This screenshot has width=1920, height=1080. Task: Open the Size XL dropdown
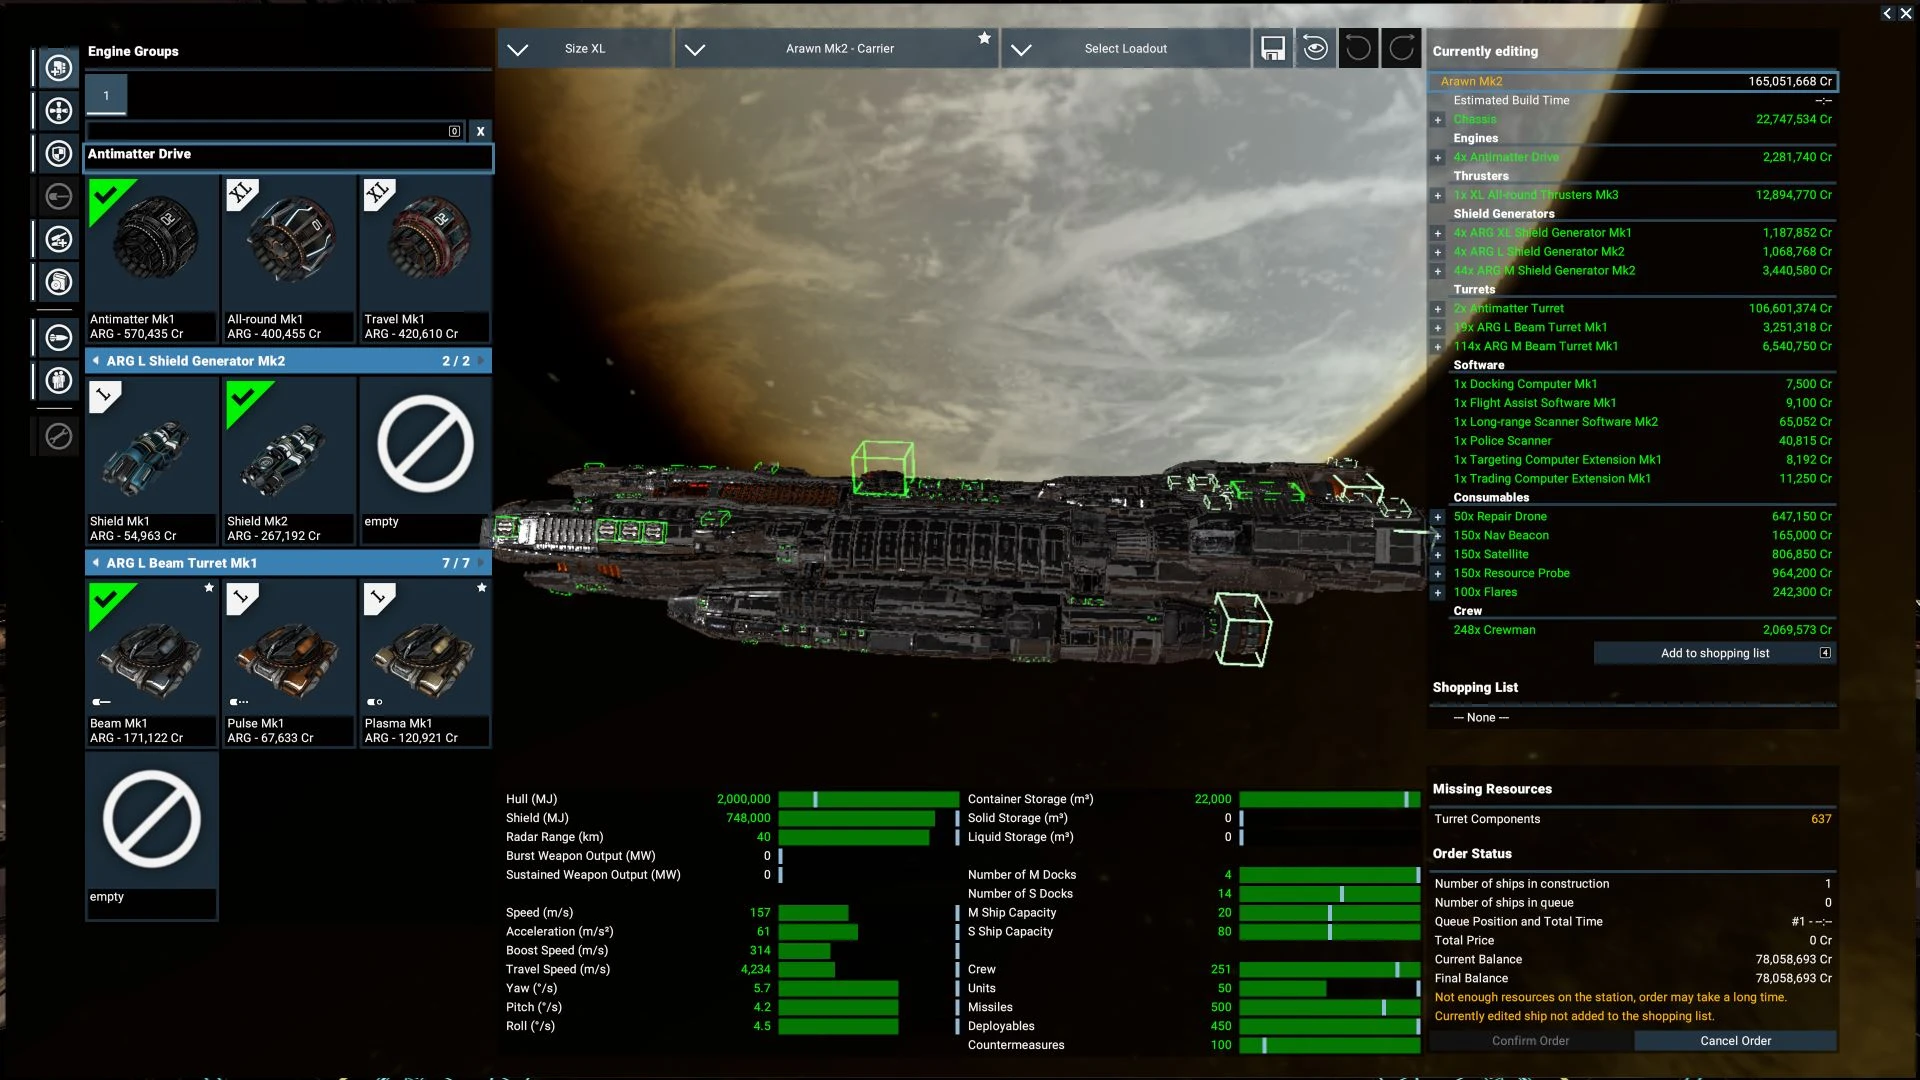[x=585, y=47]
